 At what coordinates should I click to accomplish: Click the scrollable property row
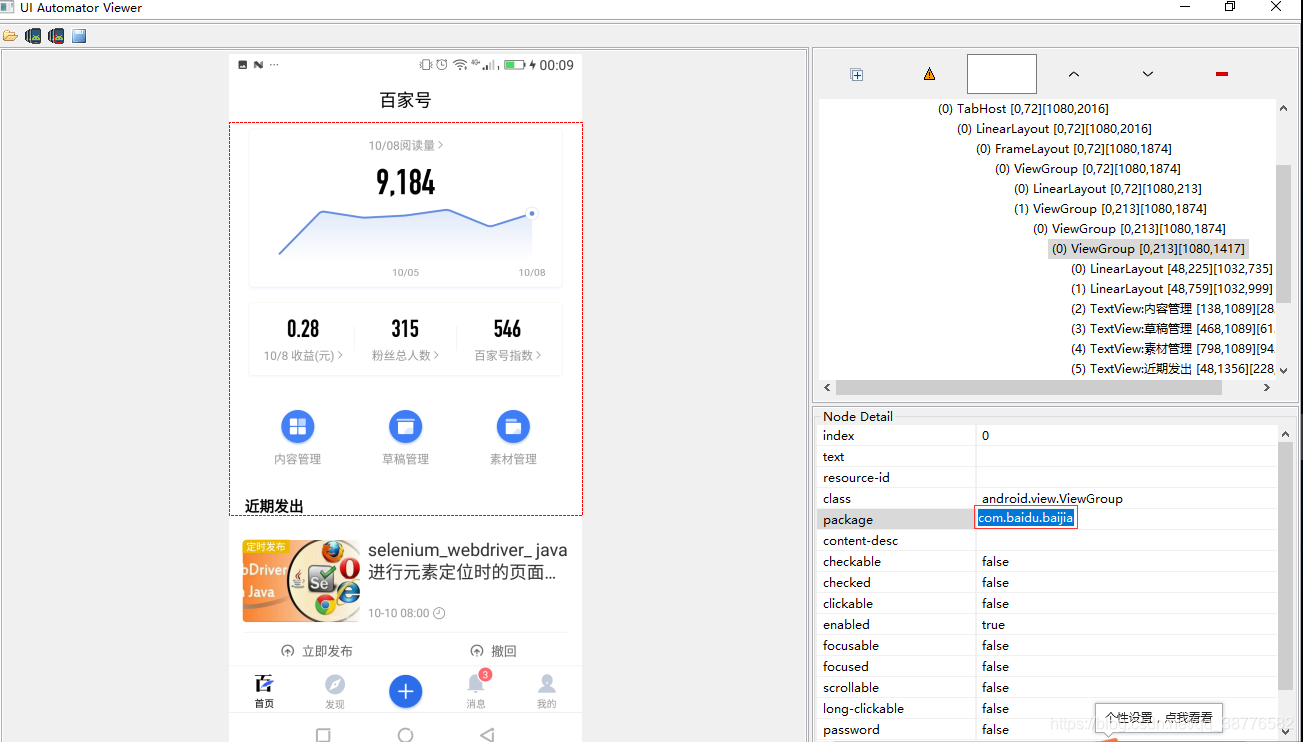pyautogui.click(x=1047, y=687)
